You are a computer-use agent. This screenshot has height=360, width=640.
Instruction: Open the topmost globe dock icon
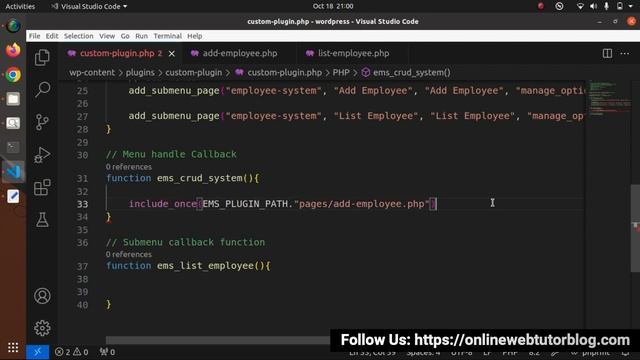(13, 26)
